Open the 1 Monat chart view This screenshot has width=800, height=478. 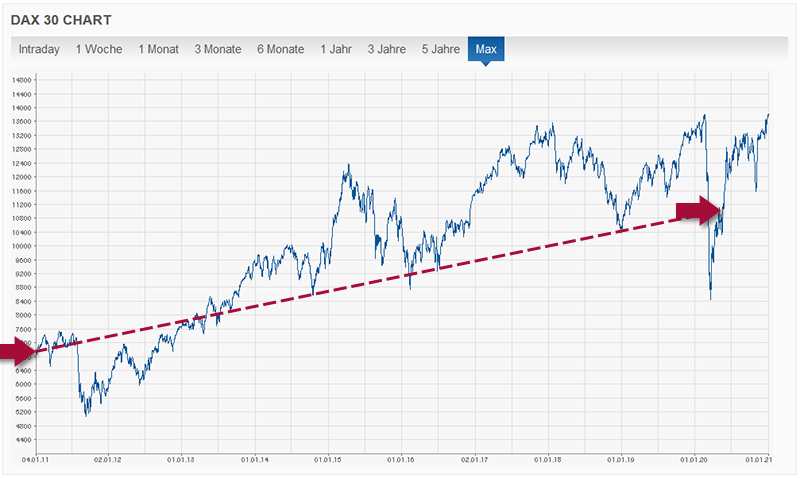160,49
